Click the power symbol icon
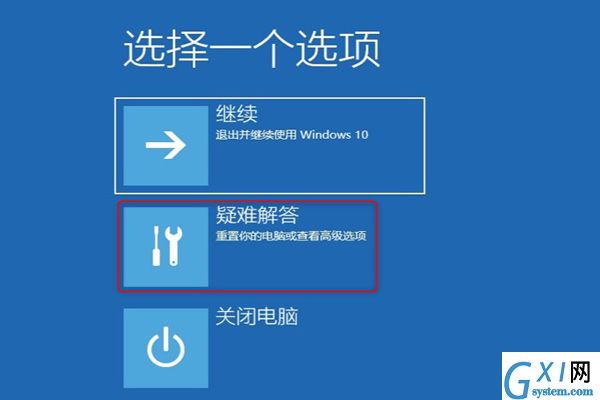Image resolution: width=600 pixels, height=400 pixels. click(x=166, y=346)
